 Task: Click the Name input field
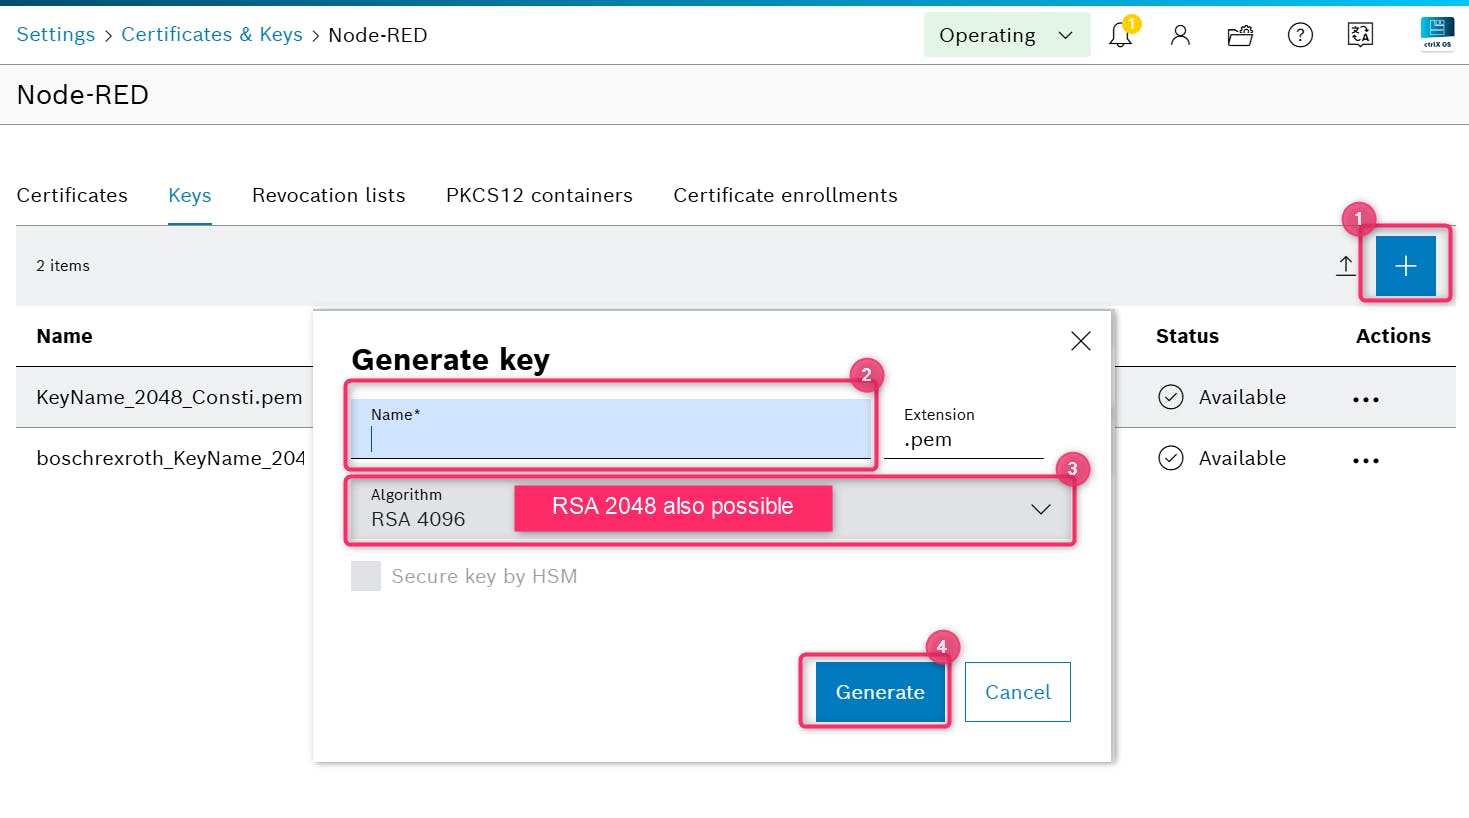(x=610, y=438)
